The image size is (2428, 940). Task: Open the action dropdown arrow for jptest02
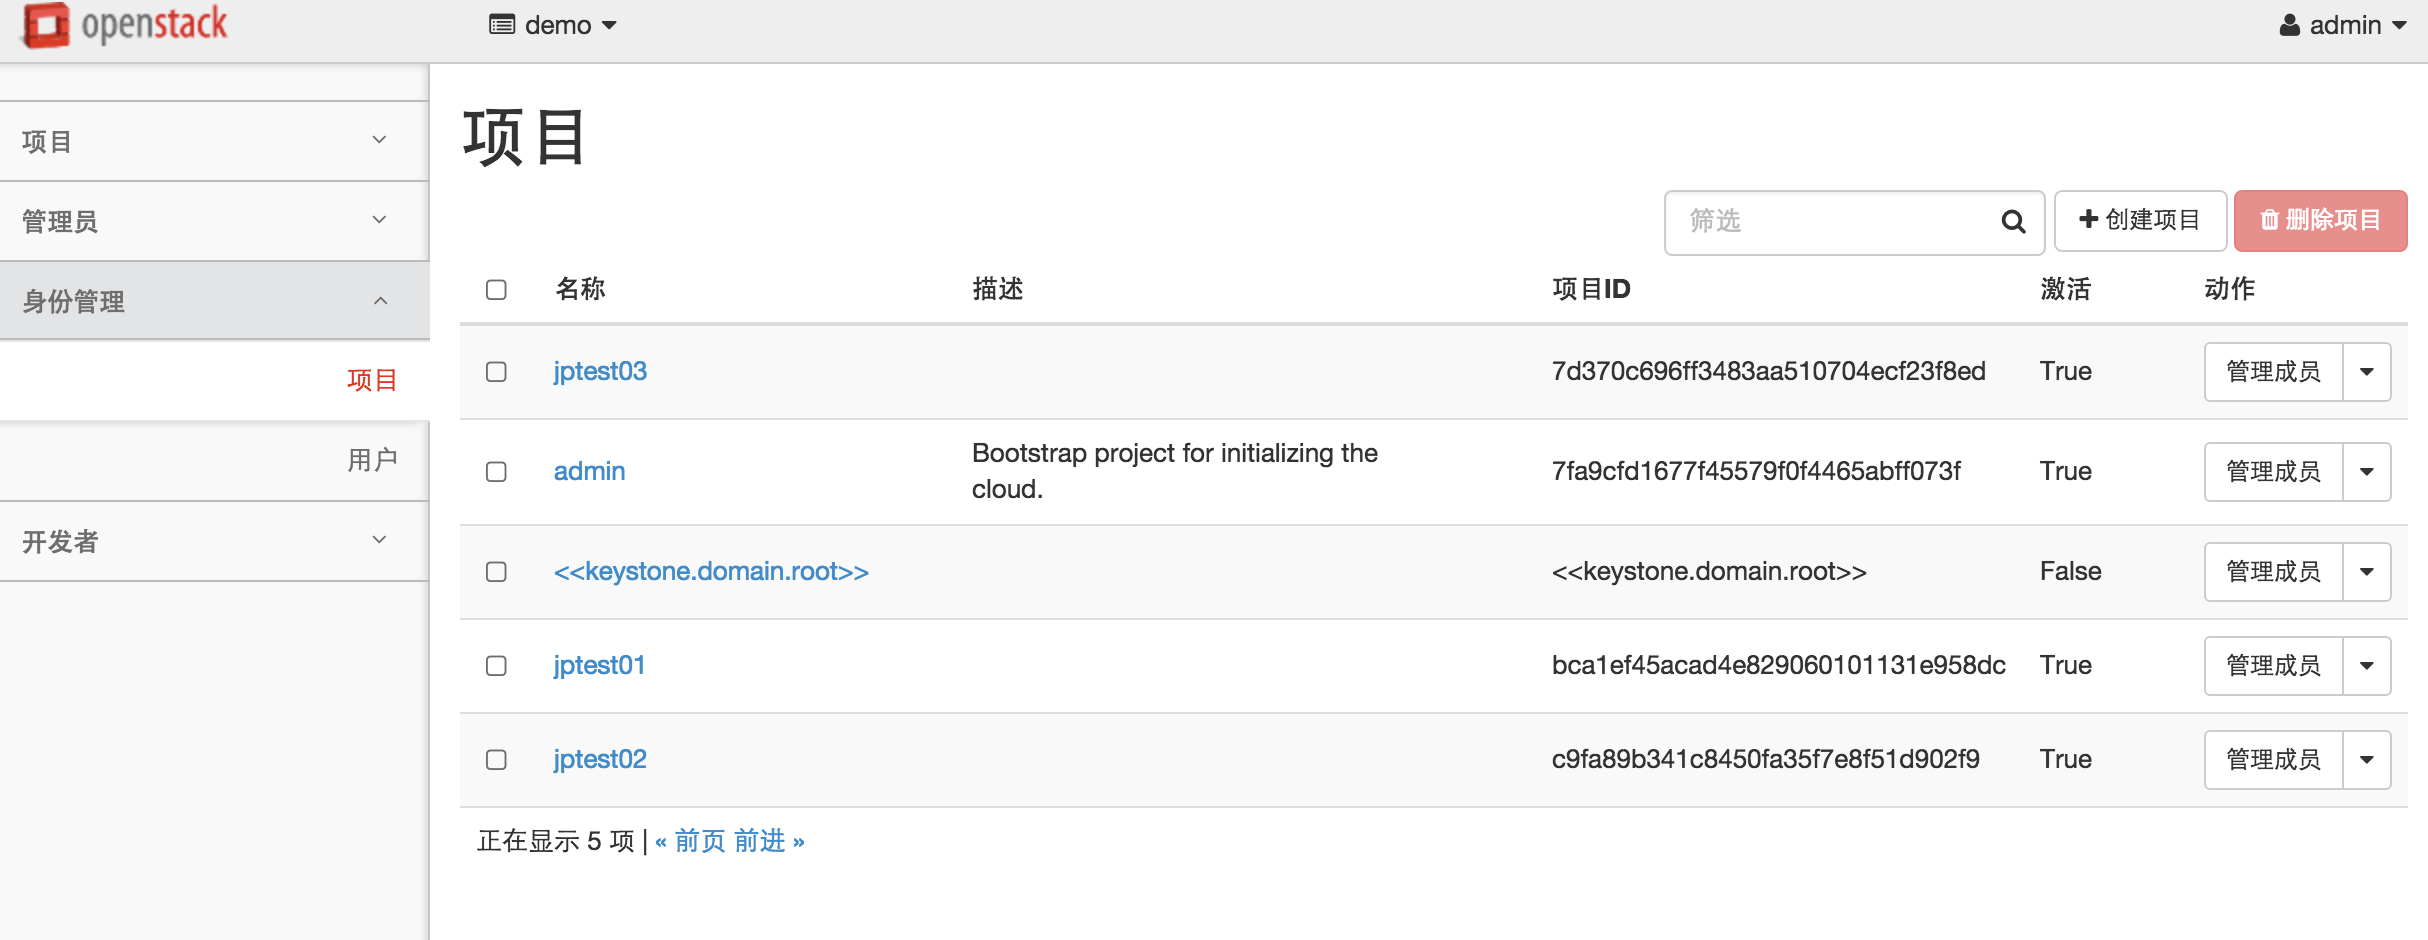click(x=2367, y=760)
